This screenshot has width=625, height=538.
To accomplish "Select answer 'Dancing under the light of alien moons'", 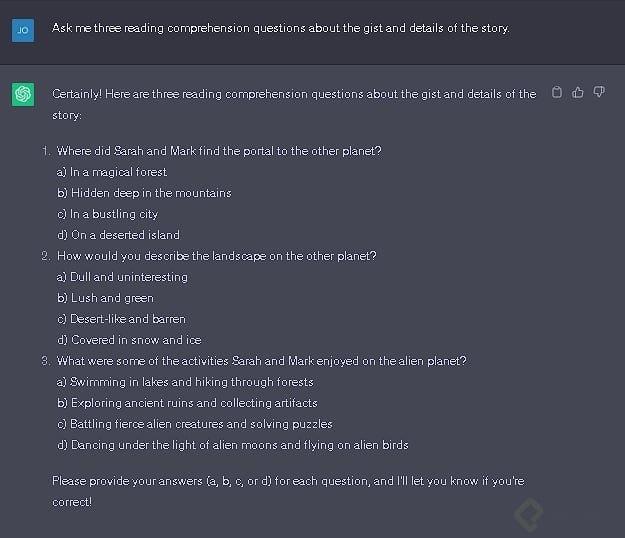I will pyautogui.click(x=233, y=445).
